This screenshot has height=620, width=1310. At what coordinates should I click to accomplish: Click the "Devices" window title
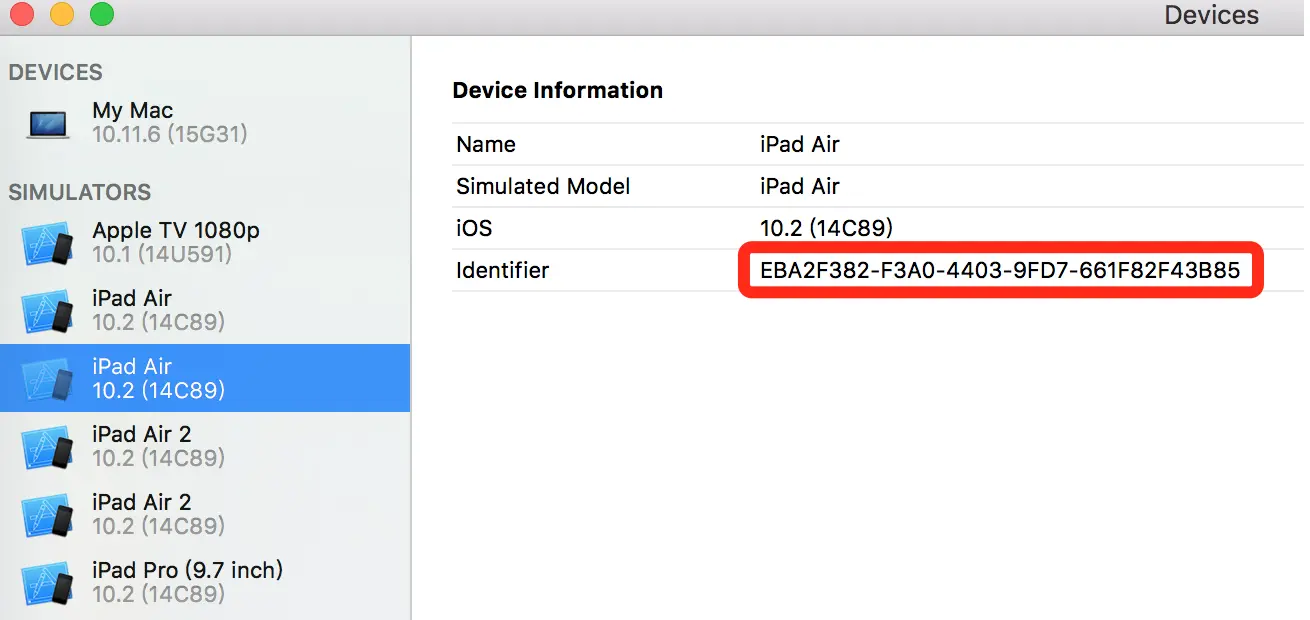[x=1212, y=15]
